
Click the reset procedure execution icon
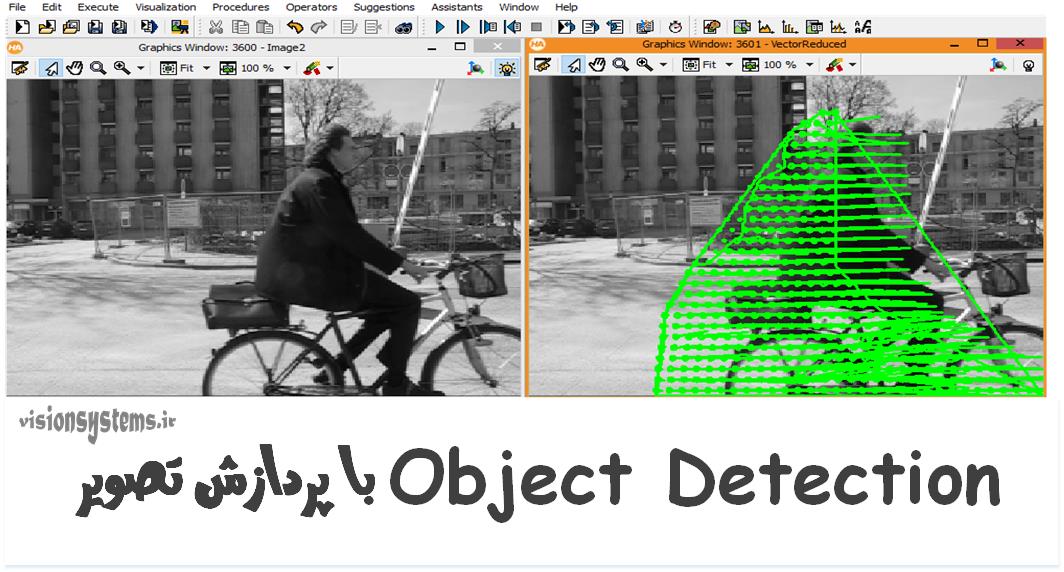pyautogui.click(x=590, y=27)
